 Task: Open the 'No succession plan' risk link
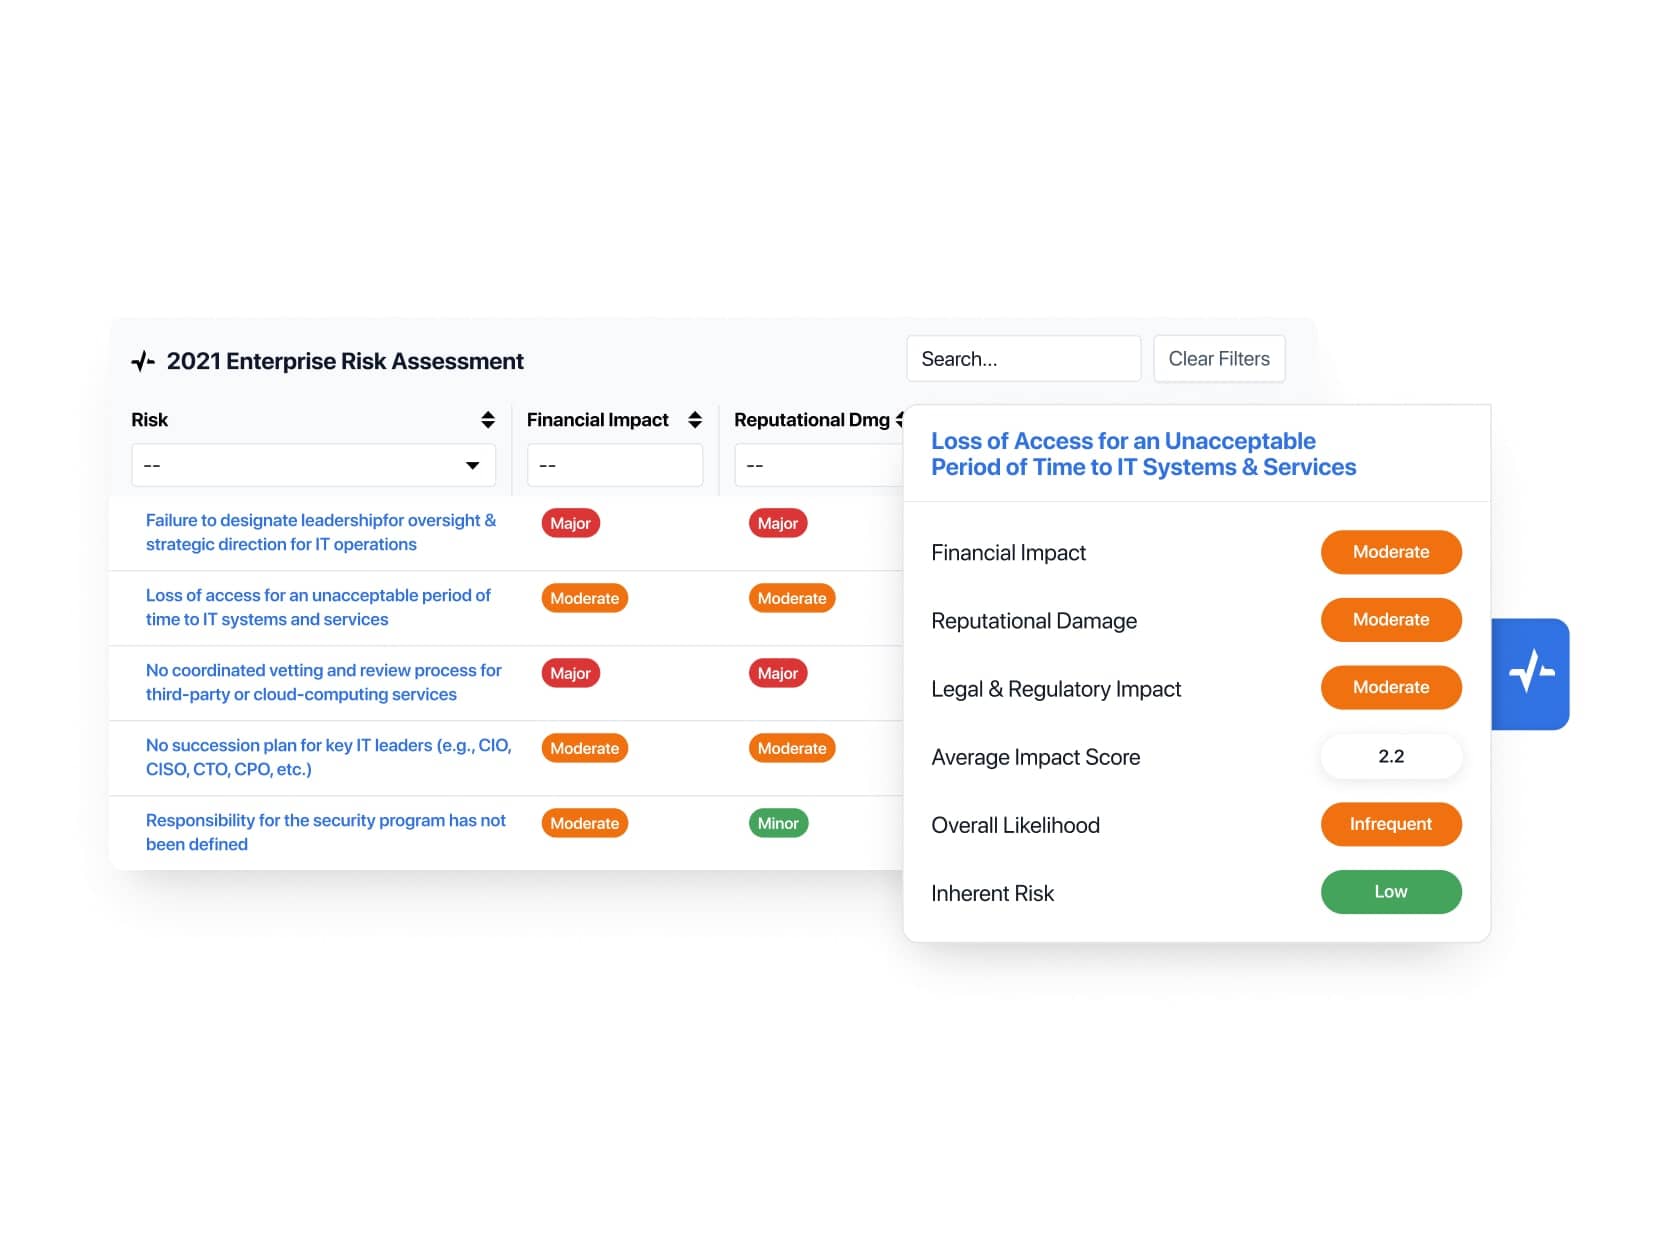328,757
